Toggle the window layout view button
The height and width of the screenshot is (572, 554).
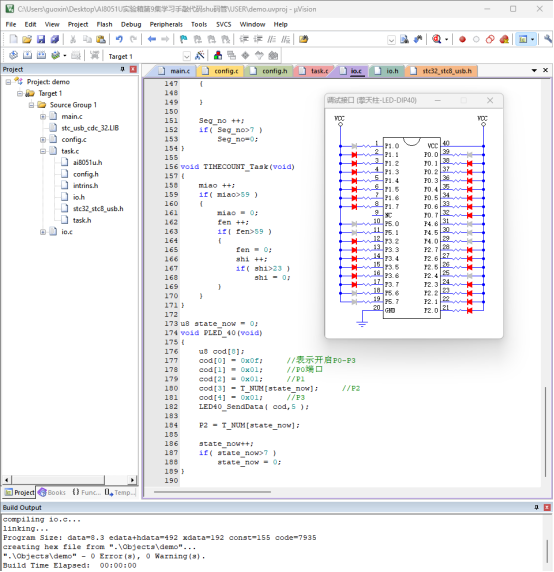[x=523, y=39]
